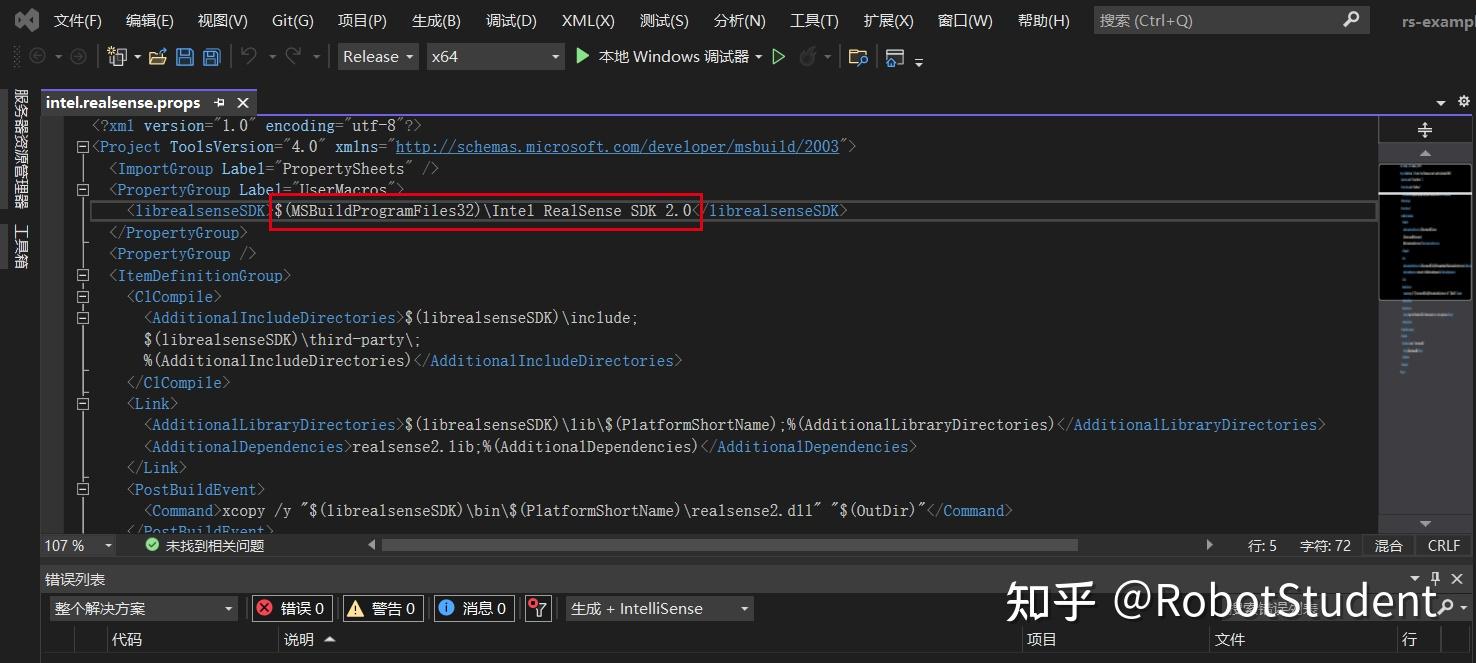
Task: Start debugging with the green play icon
Action: [583, 57]
